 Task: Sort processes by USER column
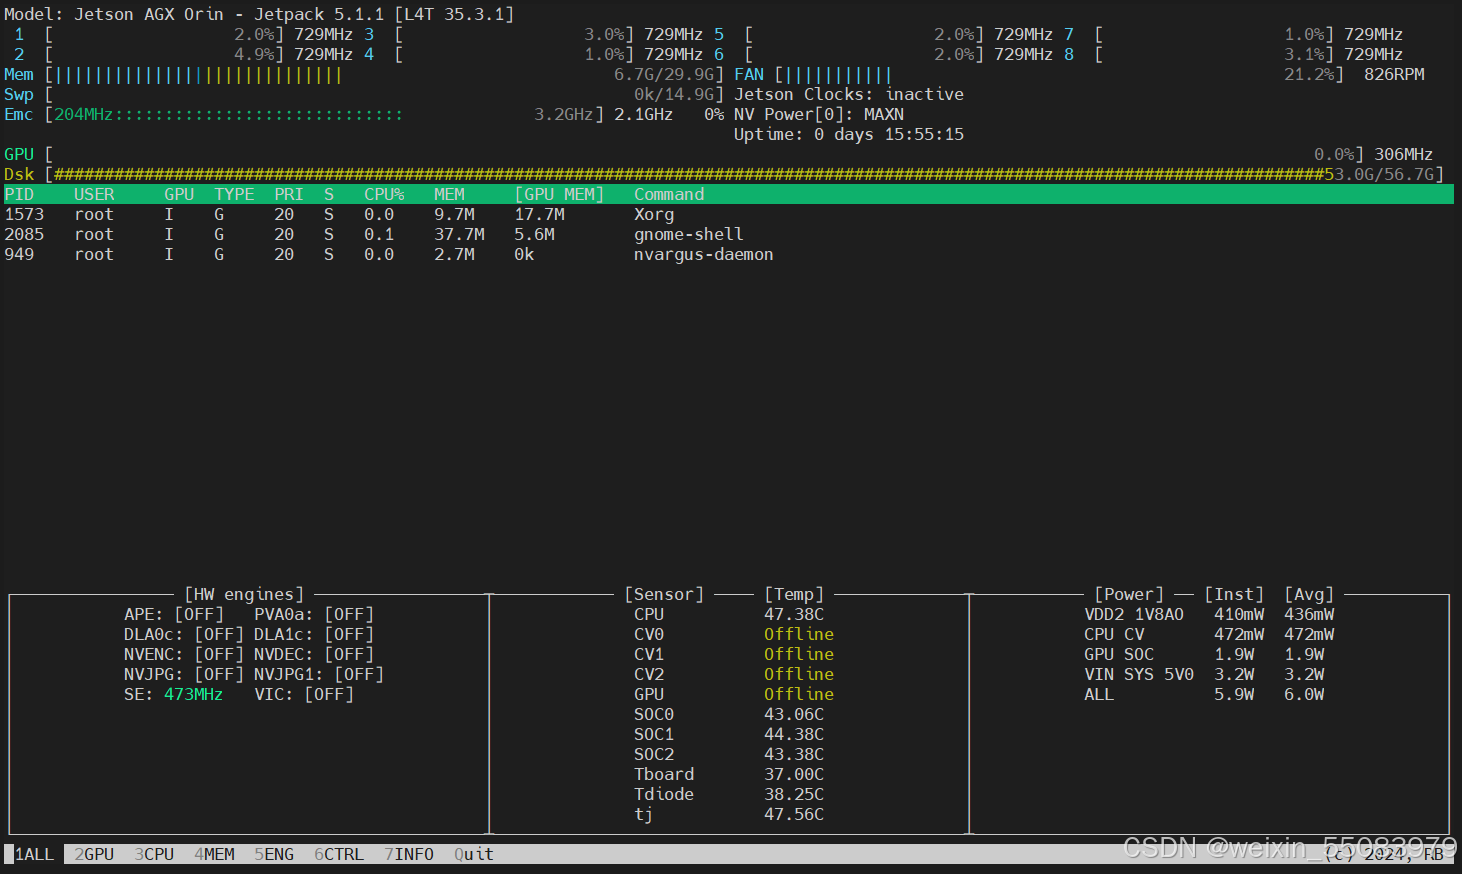pos(94,194)
